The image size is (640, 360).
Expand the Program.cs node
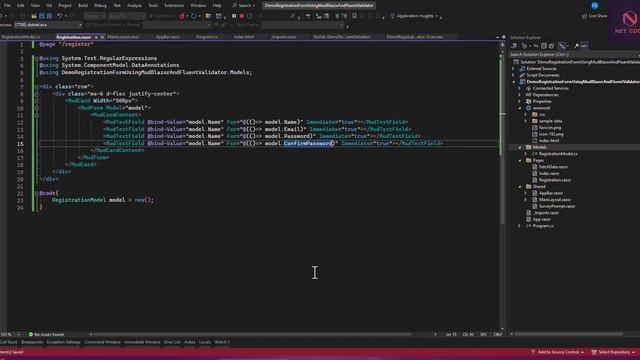click(520, 226)
